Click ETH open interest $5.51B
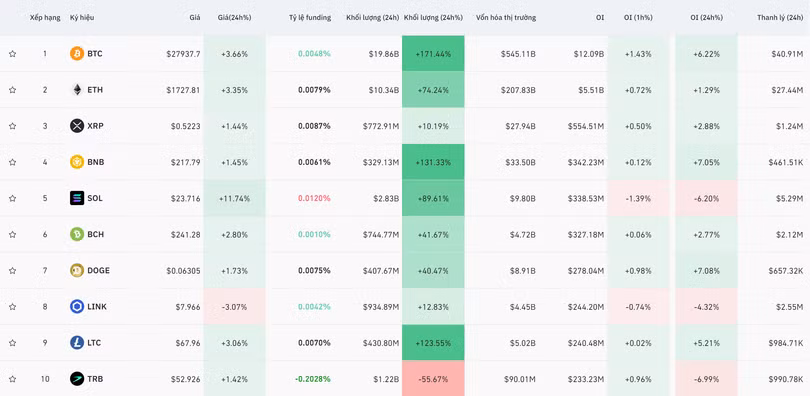Screen dimensions: 810x396 (591, 90)
